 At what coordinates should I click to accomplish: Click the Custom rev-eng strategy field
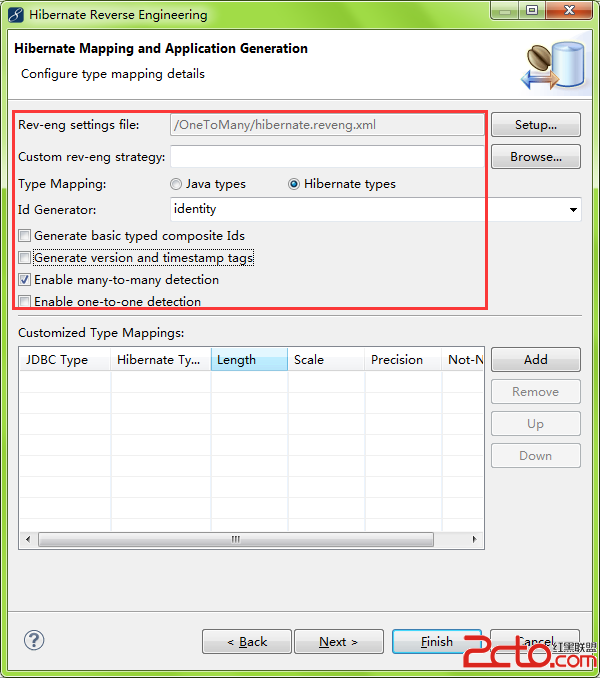pyautogui.click(x=327, y=157)
